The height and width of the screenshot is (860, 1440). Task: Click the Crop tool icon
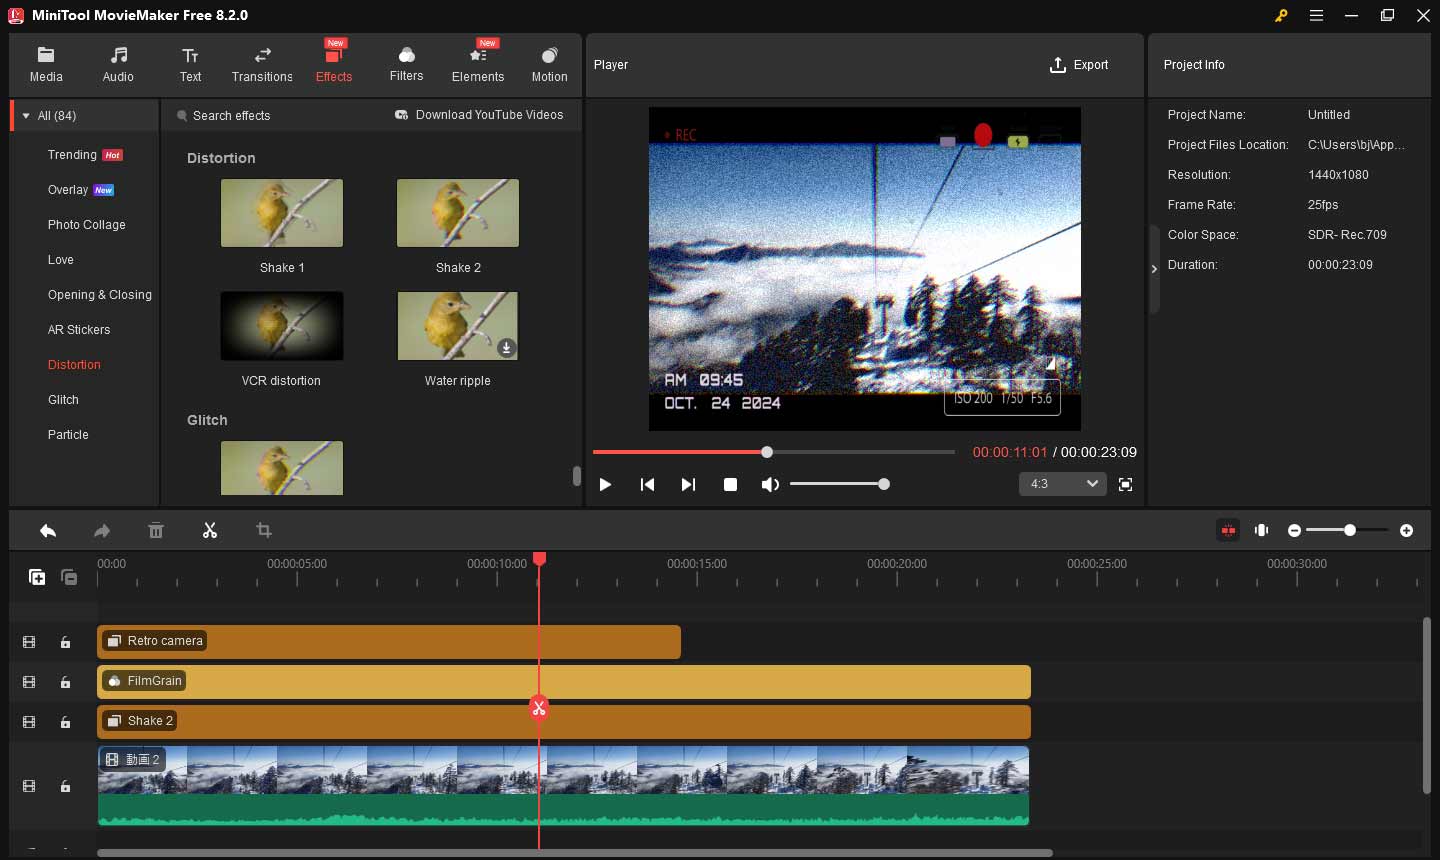tap(264, 531)
